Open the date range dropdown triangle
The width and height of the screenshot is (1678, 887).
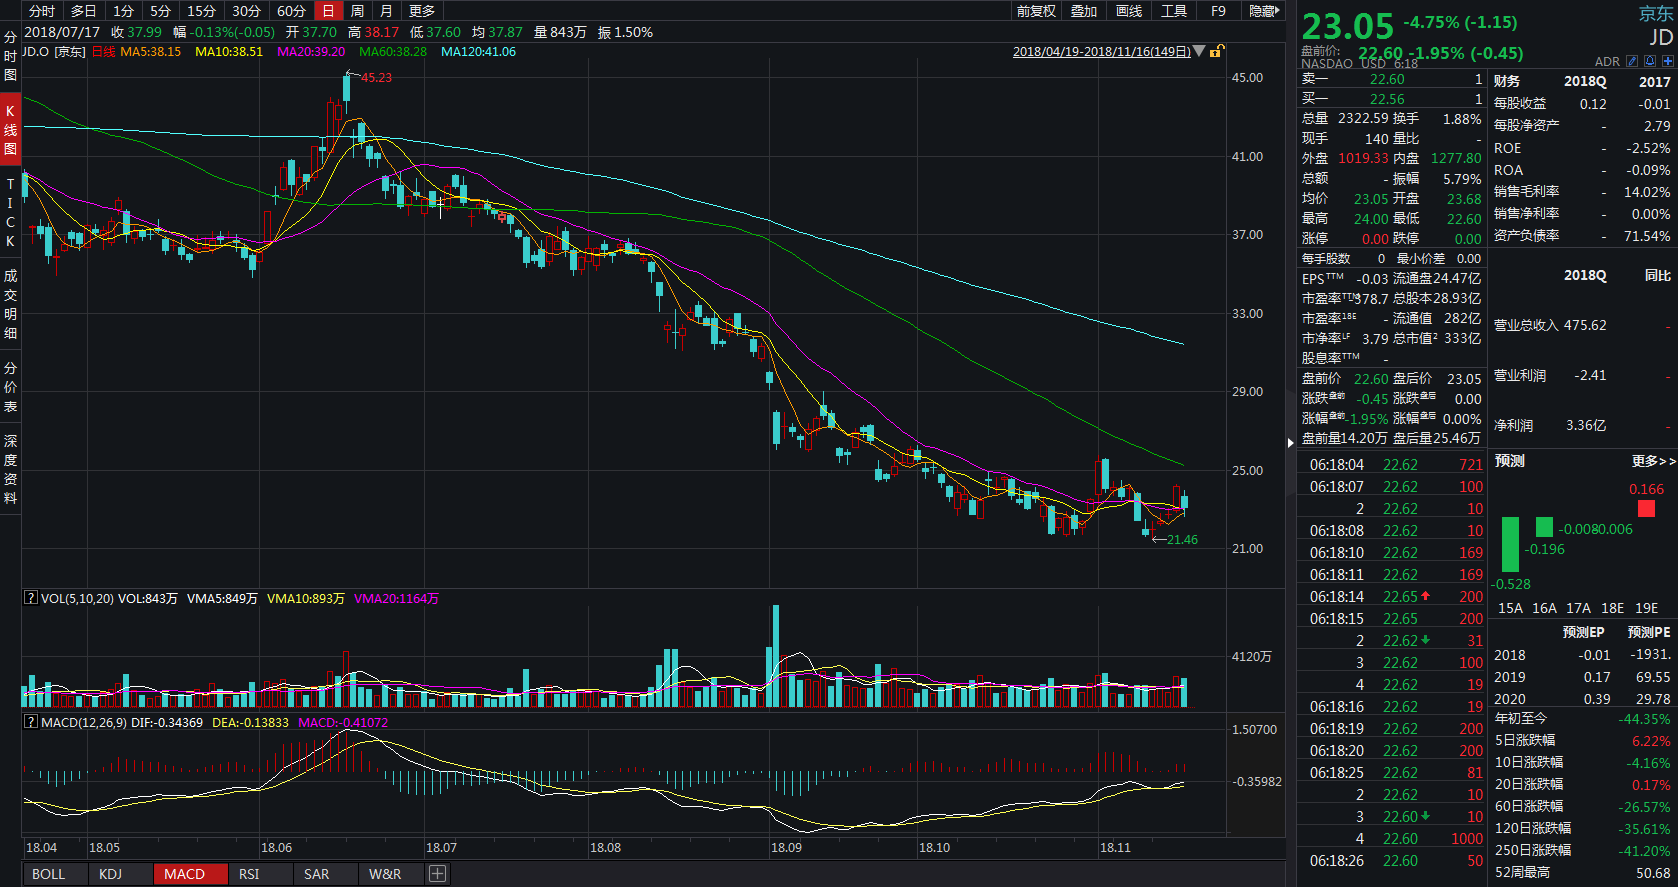click(x=1199, y=51)
